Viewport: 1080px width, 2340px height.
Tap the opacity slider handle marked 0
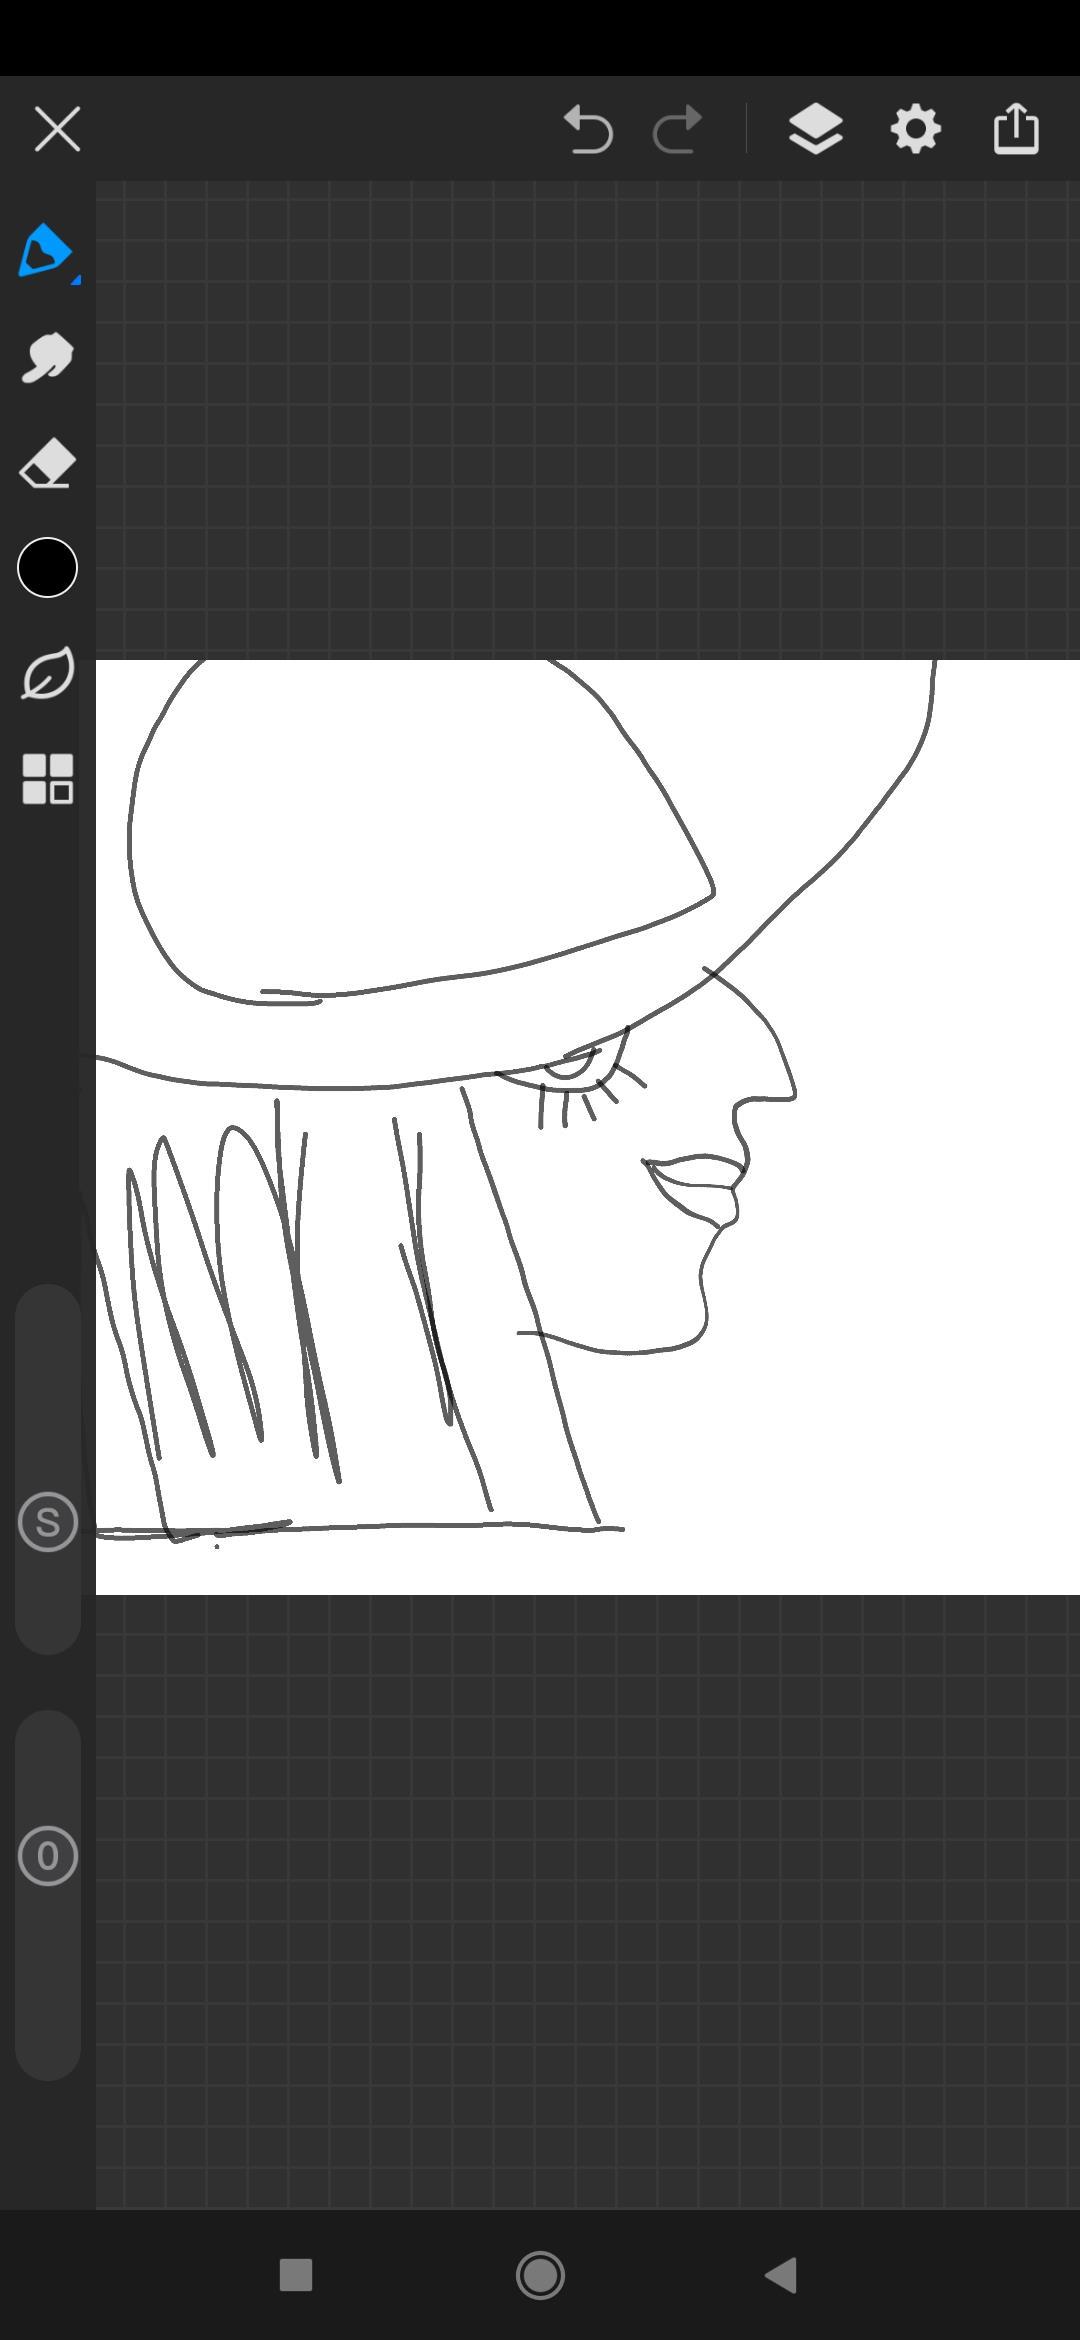47,1856
